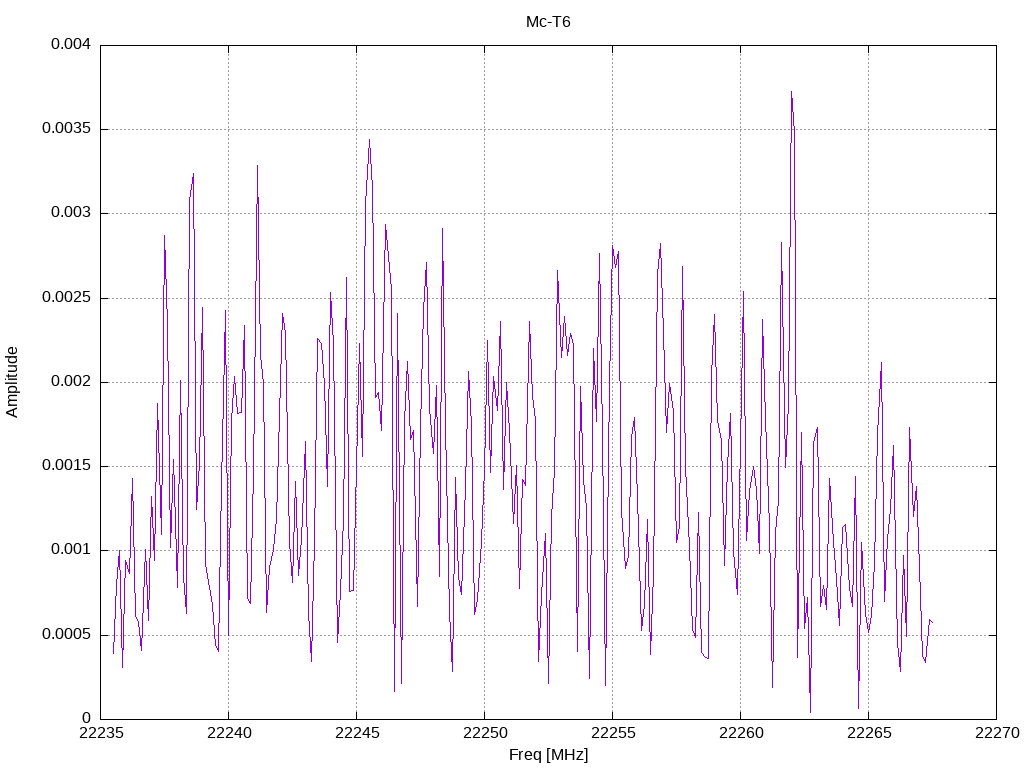Click the y-axis tick label 0.004
1024x768 pixels.
71,44
